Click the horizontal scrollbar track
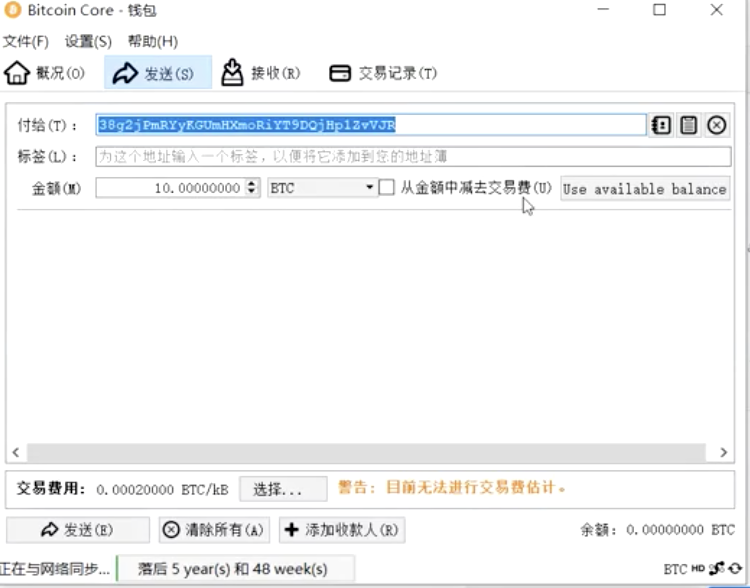Image resolution: width=750 pixels, height=588 pixels. (366, 453)
